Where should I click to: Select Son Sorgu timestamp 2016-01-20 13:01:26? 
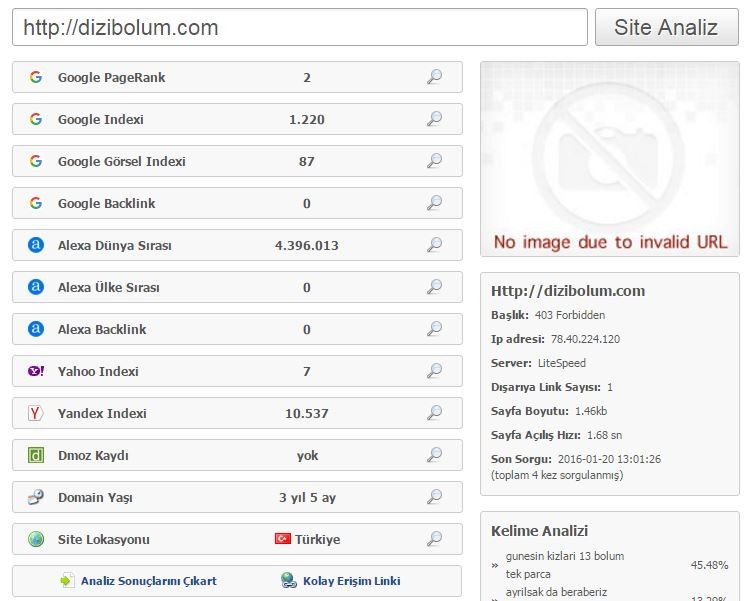coord(609,459)
